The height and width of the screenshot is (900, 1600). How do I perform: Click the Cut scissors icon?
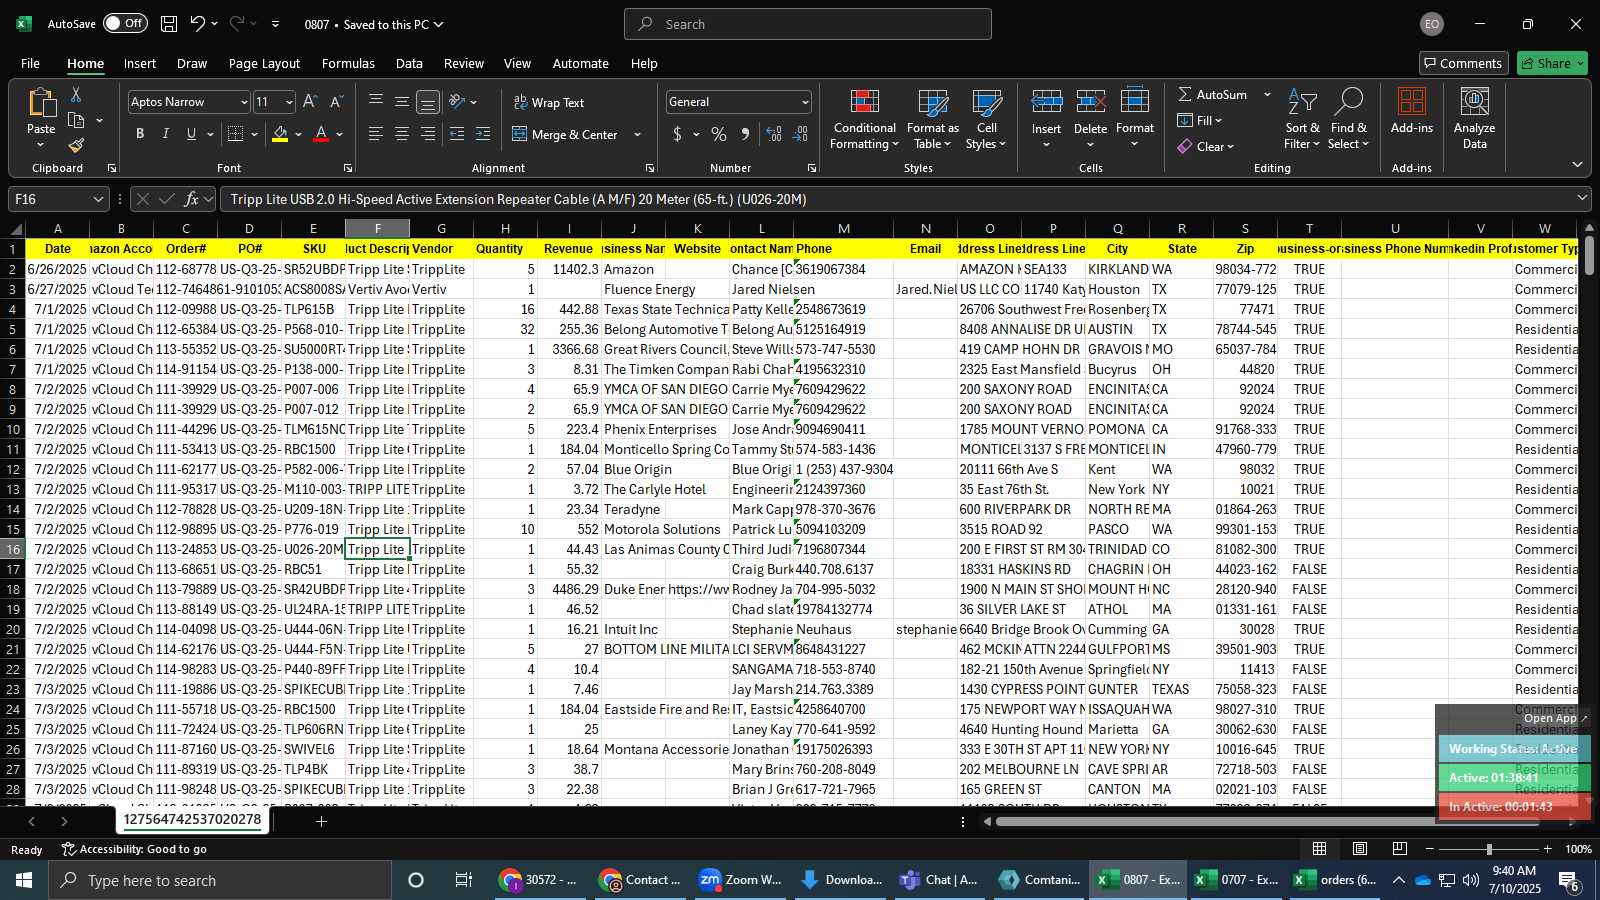pyautogui.click(x=76, y=94)
